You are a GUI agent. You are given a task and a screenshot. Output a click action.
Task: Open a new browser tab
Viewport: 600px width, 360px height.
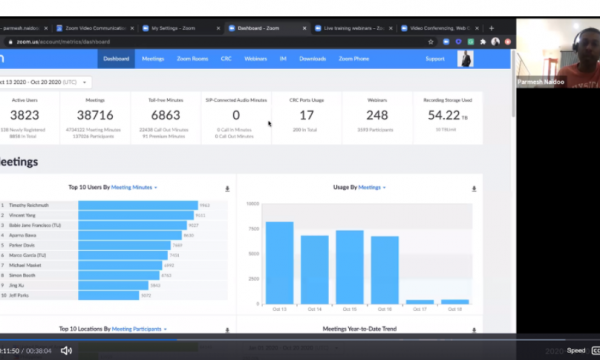tap(491, 28)
